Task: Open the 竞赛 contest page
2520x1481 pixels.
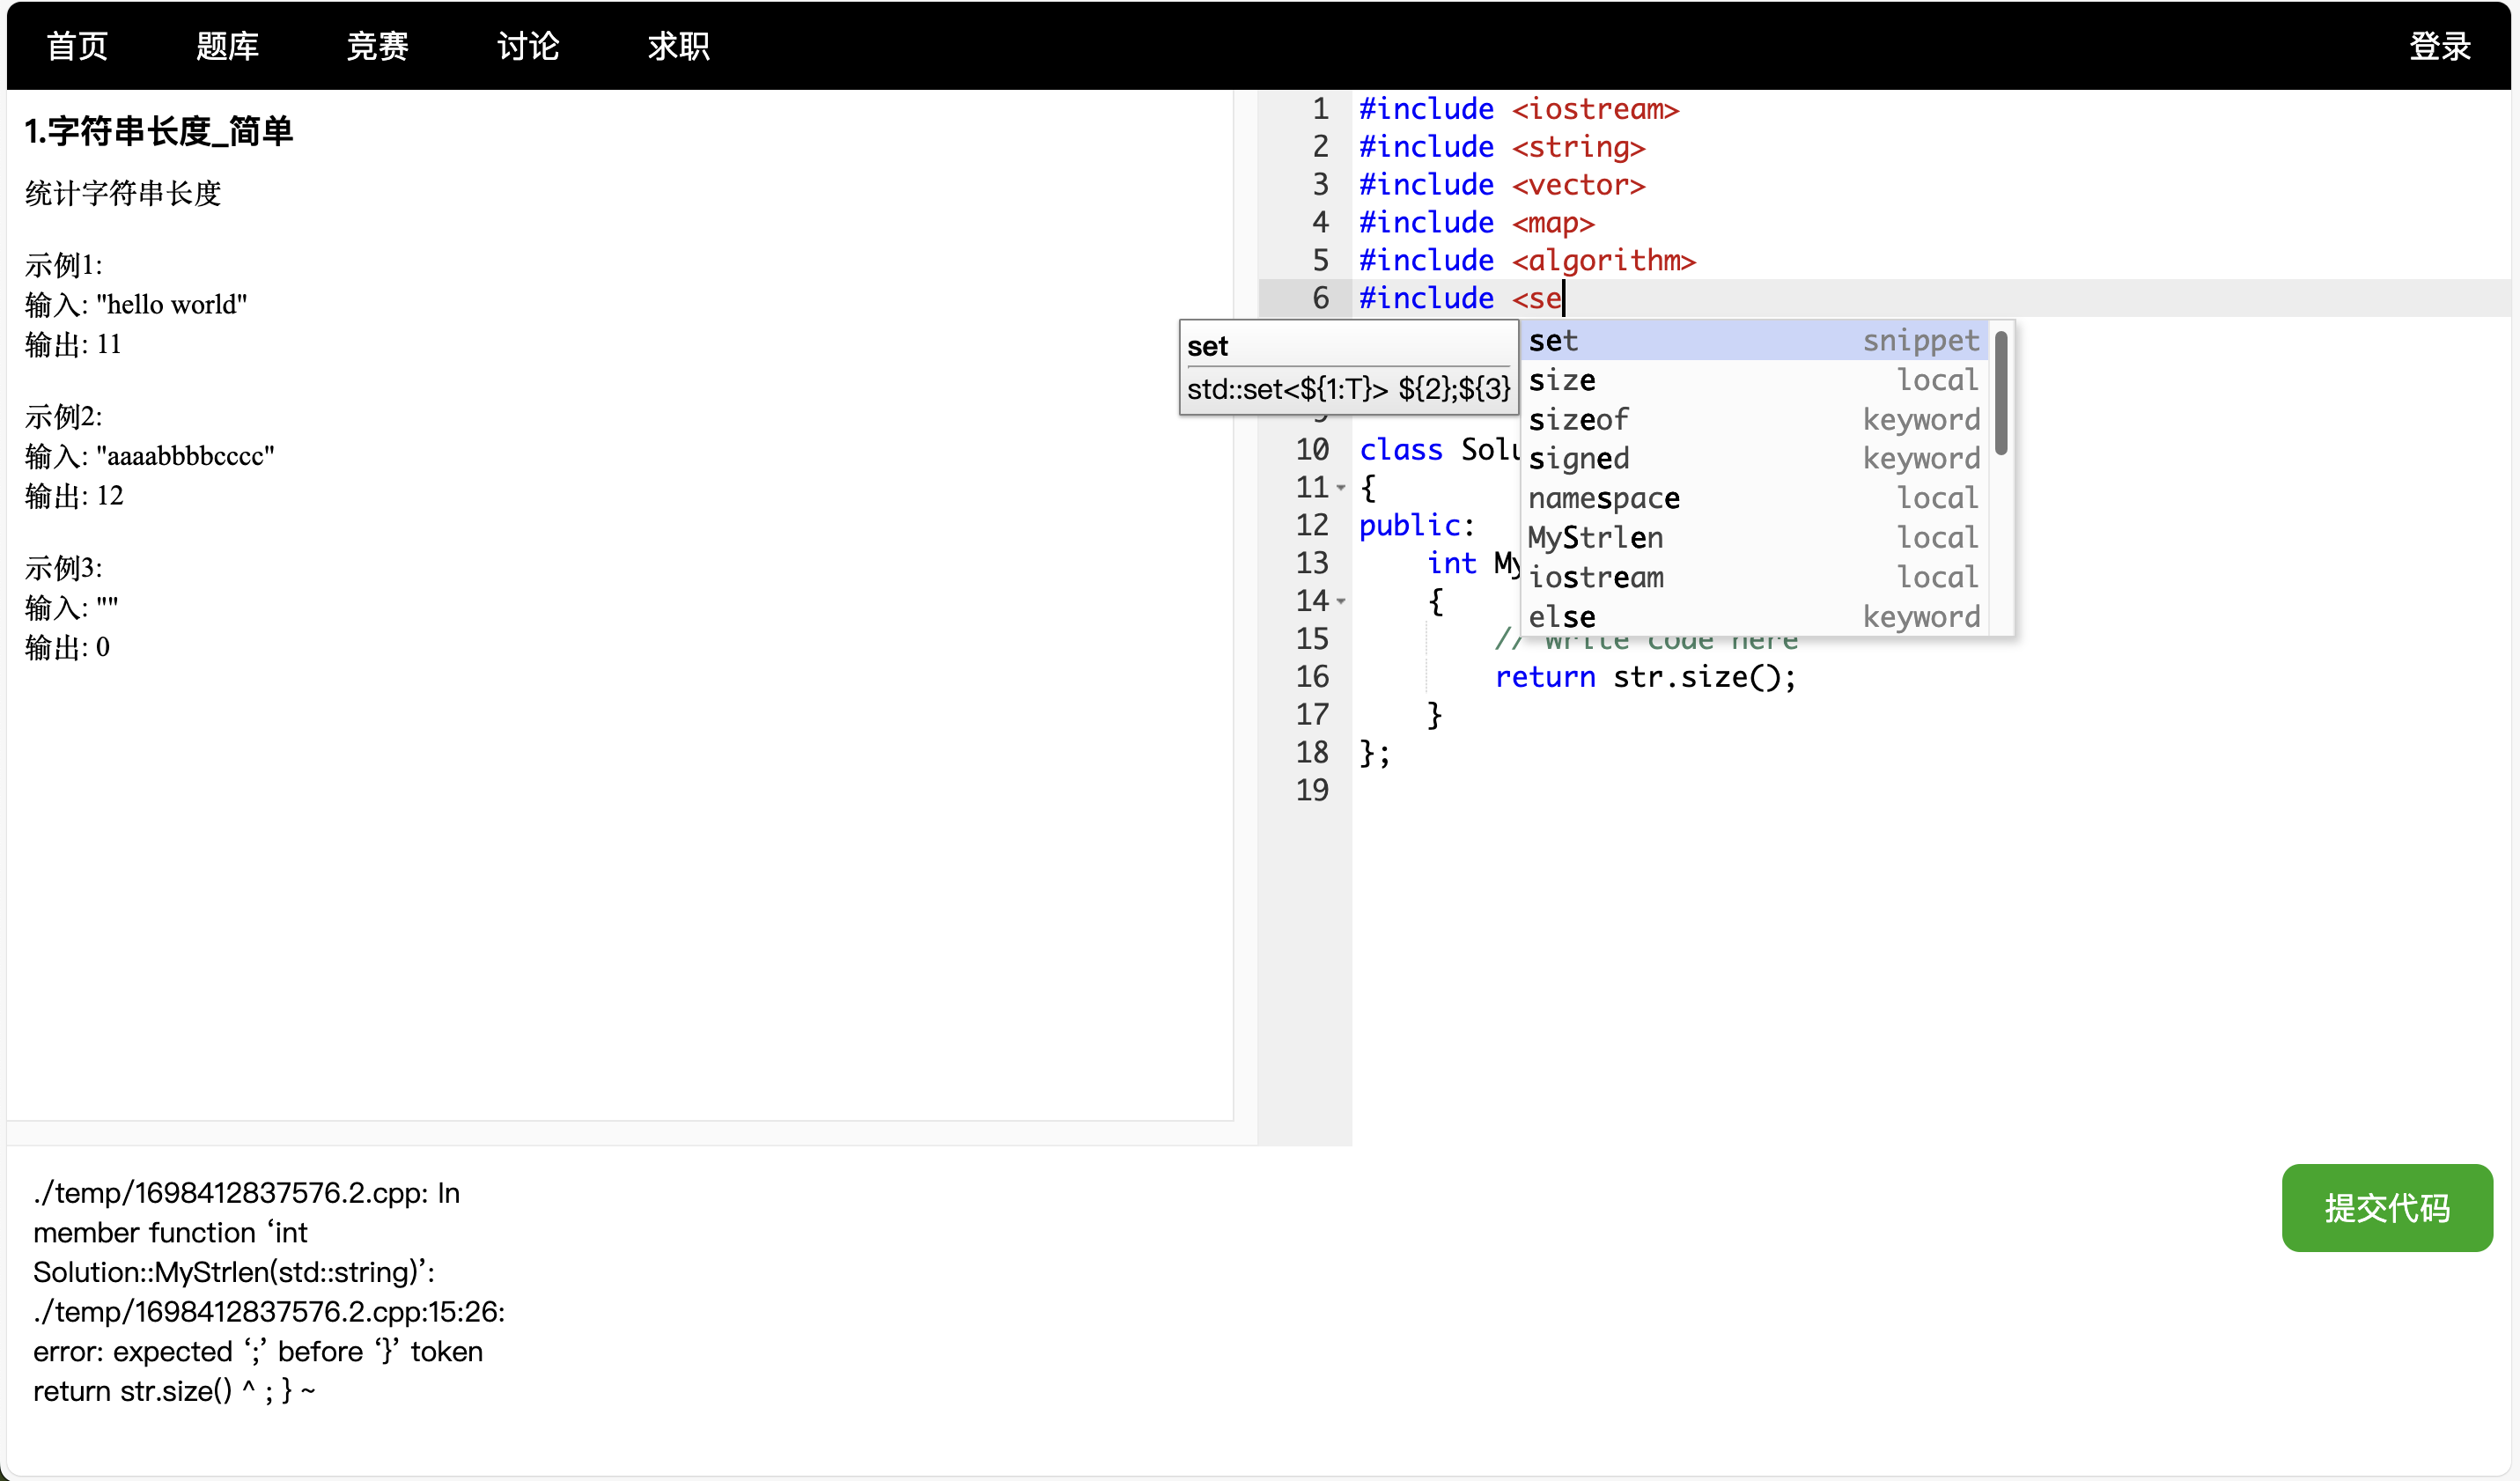Action: [377, 46]
